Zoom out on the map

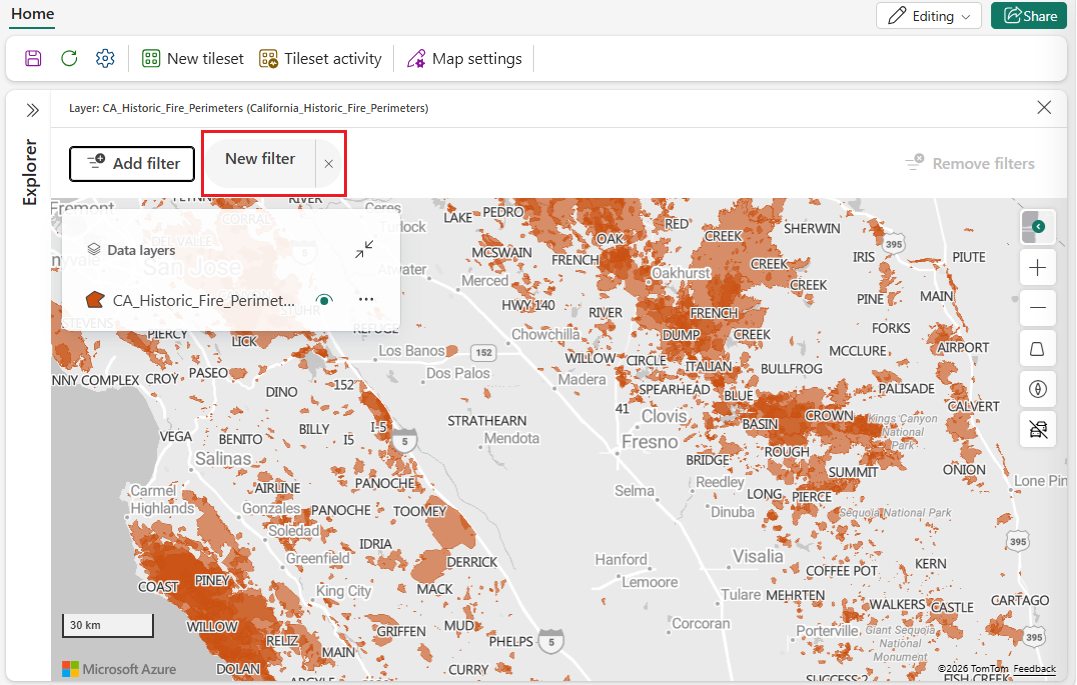point(1037,308)
